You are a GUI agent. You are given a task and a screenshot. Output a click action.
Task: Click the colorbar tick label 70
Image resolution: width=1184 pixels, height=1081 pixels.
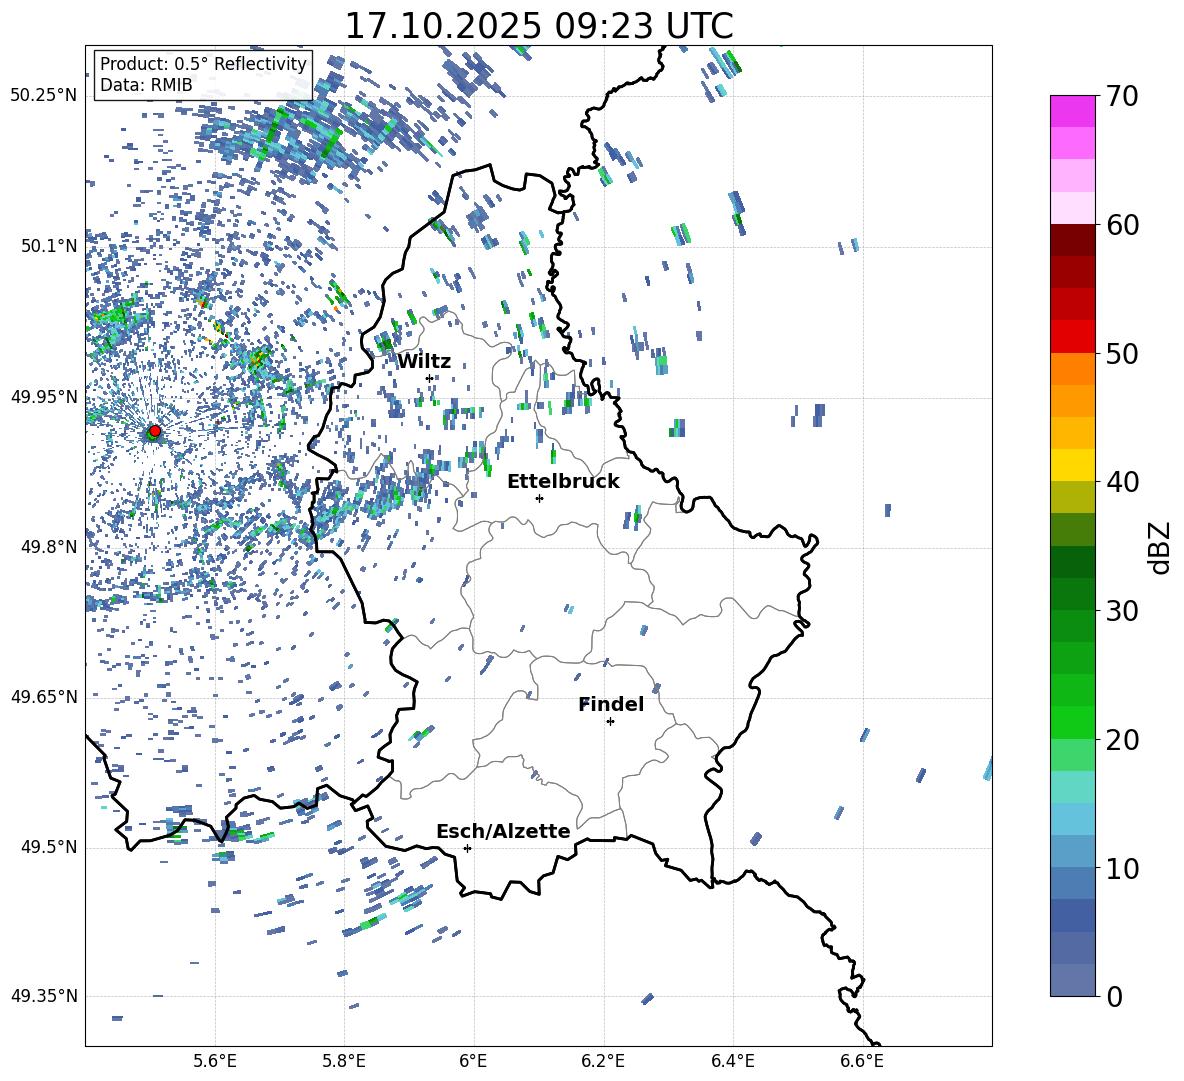(x=1122, y=97)
